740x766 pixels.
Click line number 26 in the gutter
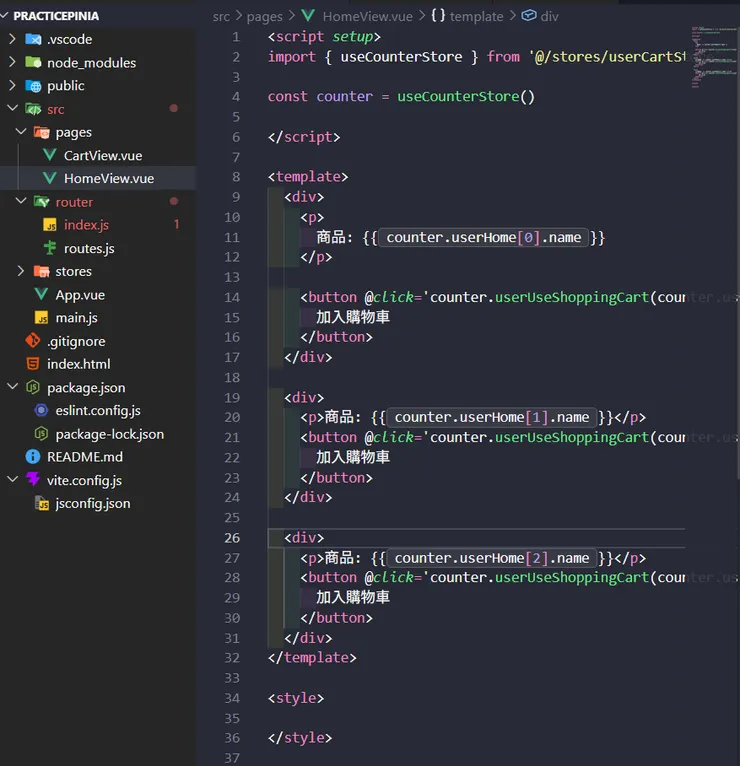point(232,538)
